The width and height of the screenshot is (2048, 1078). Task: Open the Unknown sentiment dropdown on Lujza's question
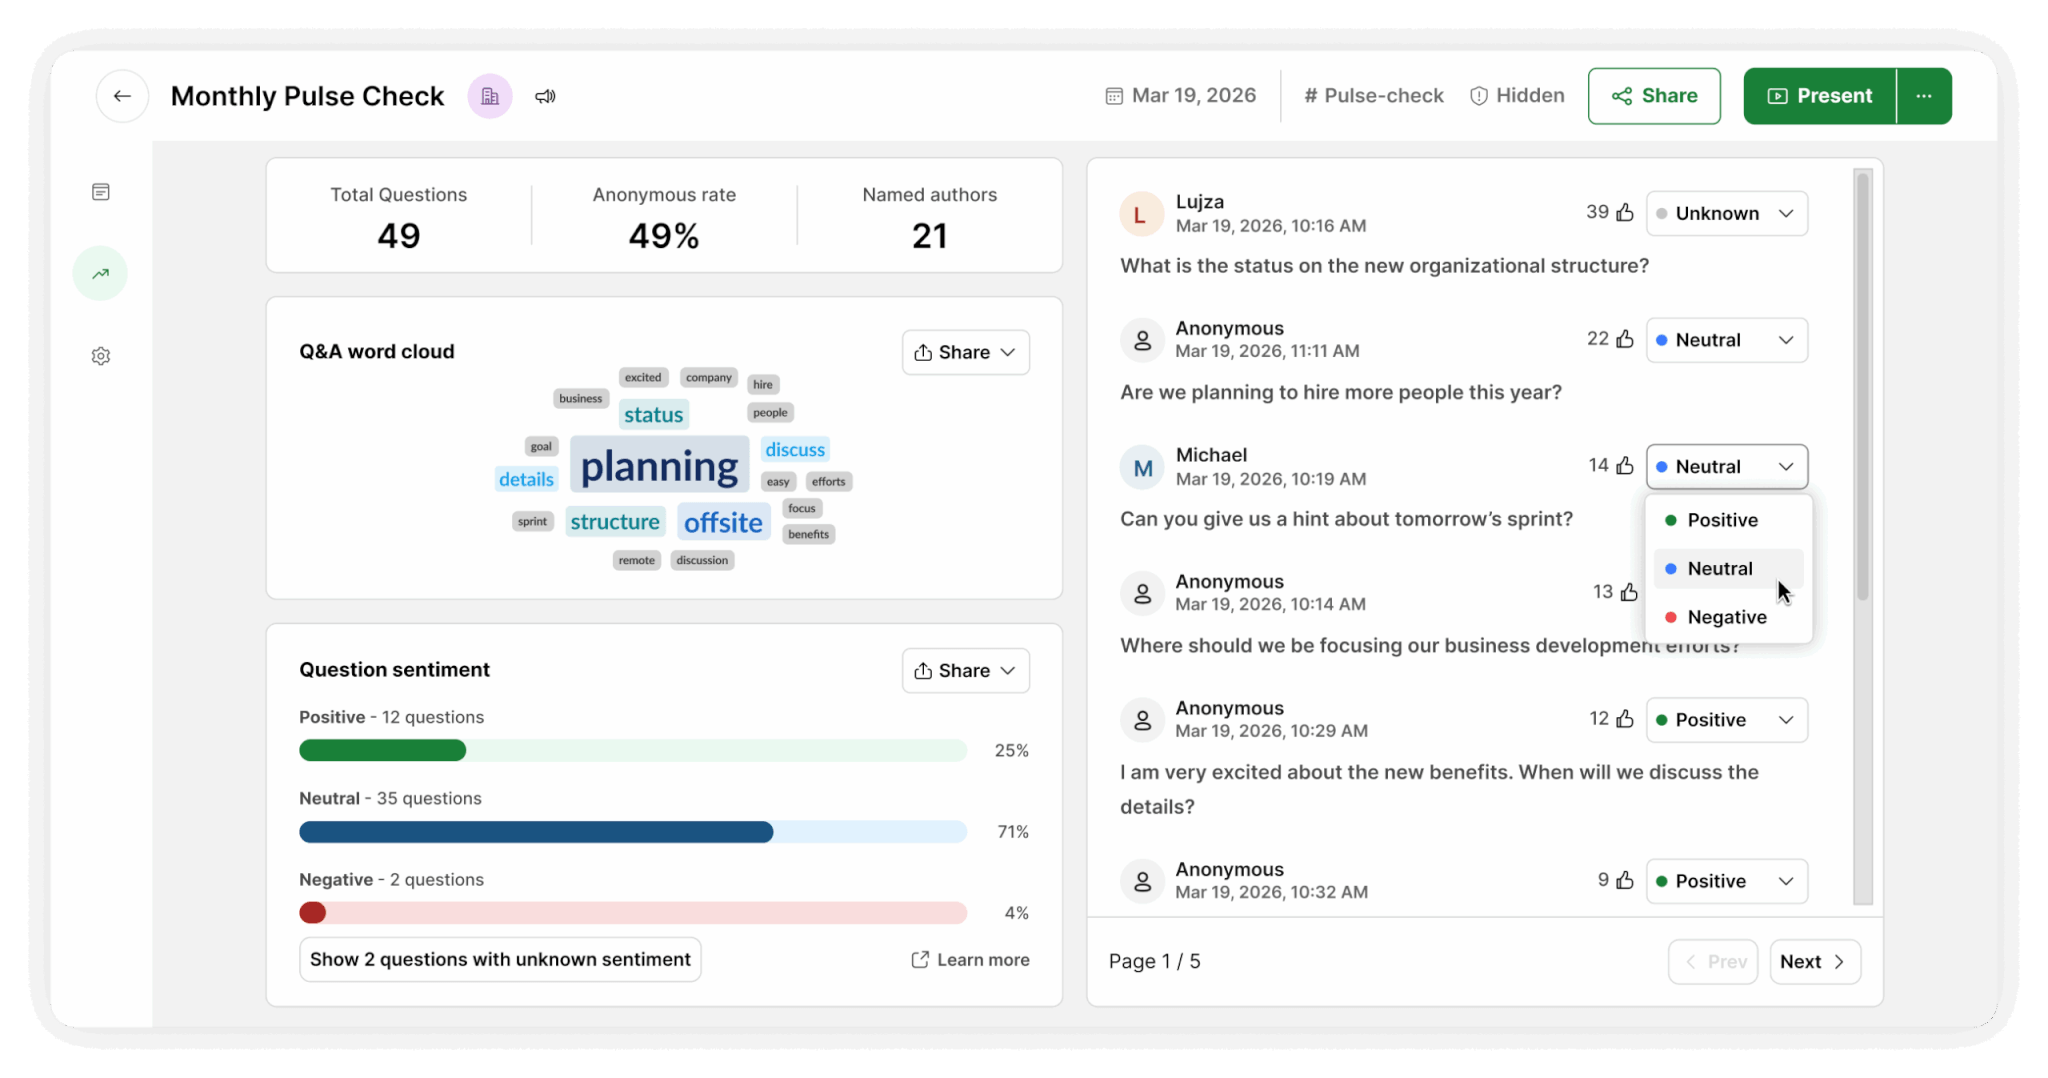click(1726, 213)
